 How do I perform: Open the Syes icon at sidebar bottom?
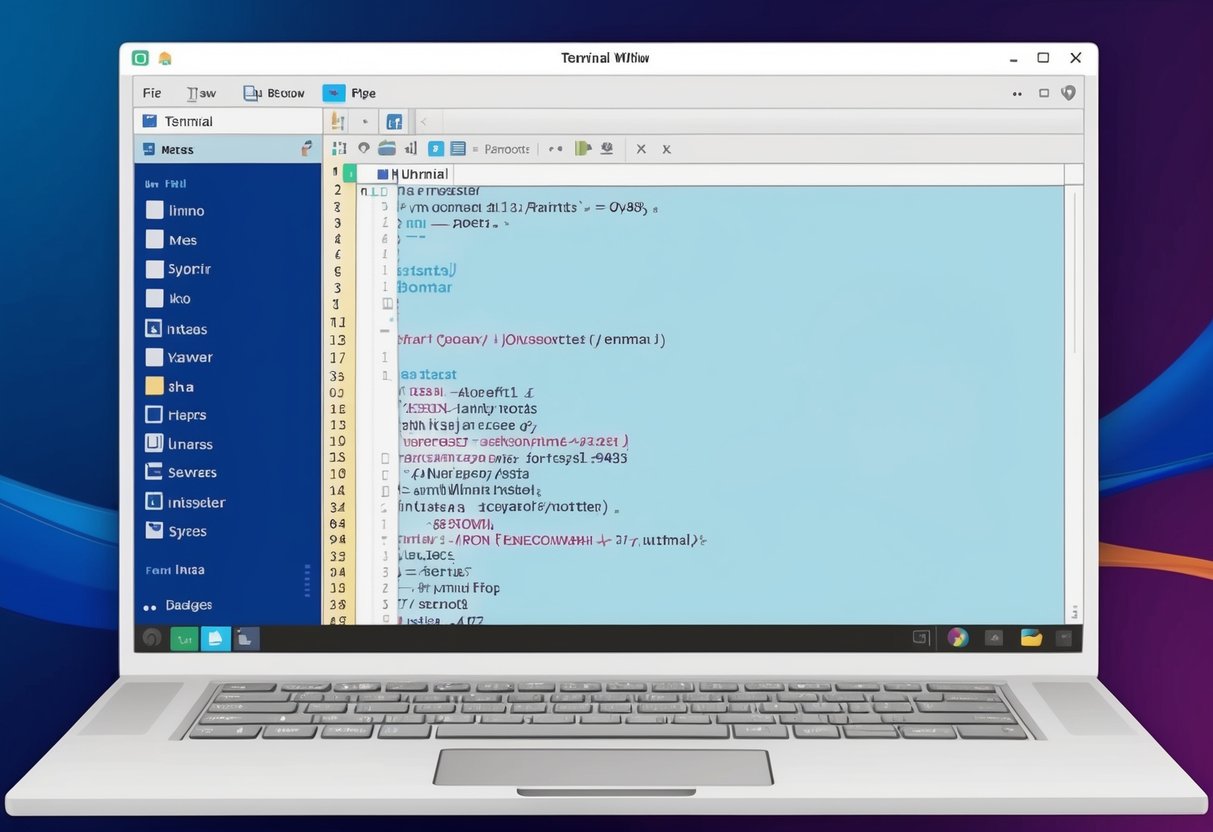tap(155, 531)
